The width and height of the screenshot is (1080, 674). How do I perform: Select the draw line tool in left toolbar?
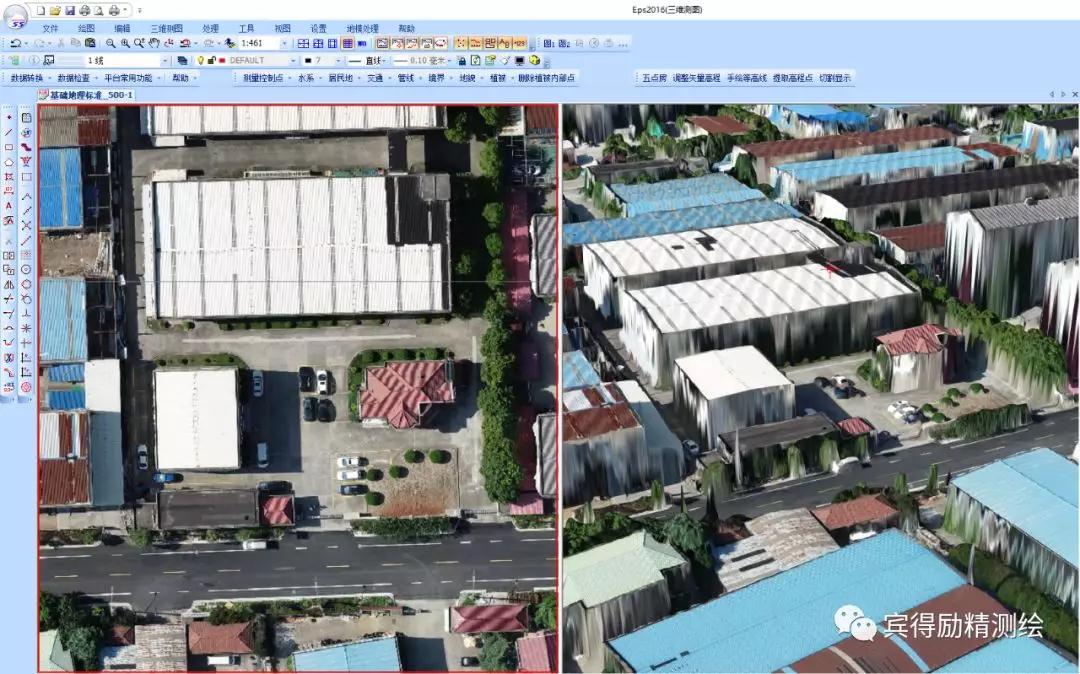(x=9, y=132)
